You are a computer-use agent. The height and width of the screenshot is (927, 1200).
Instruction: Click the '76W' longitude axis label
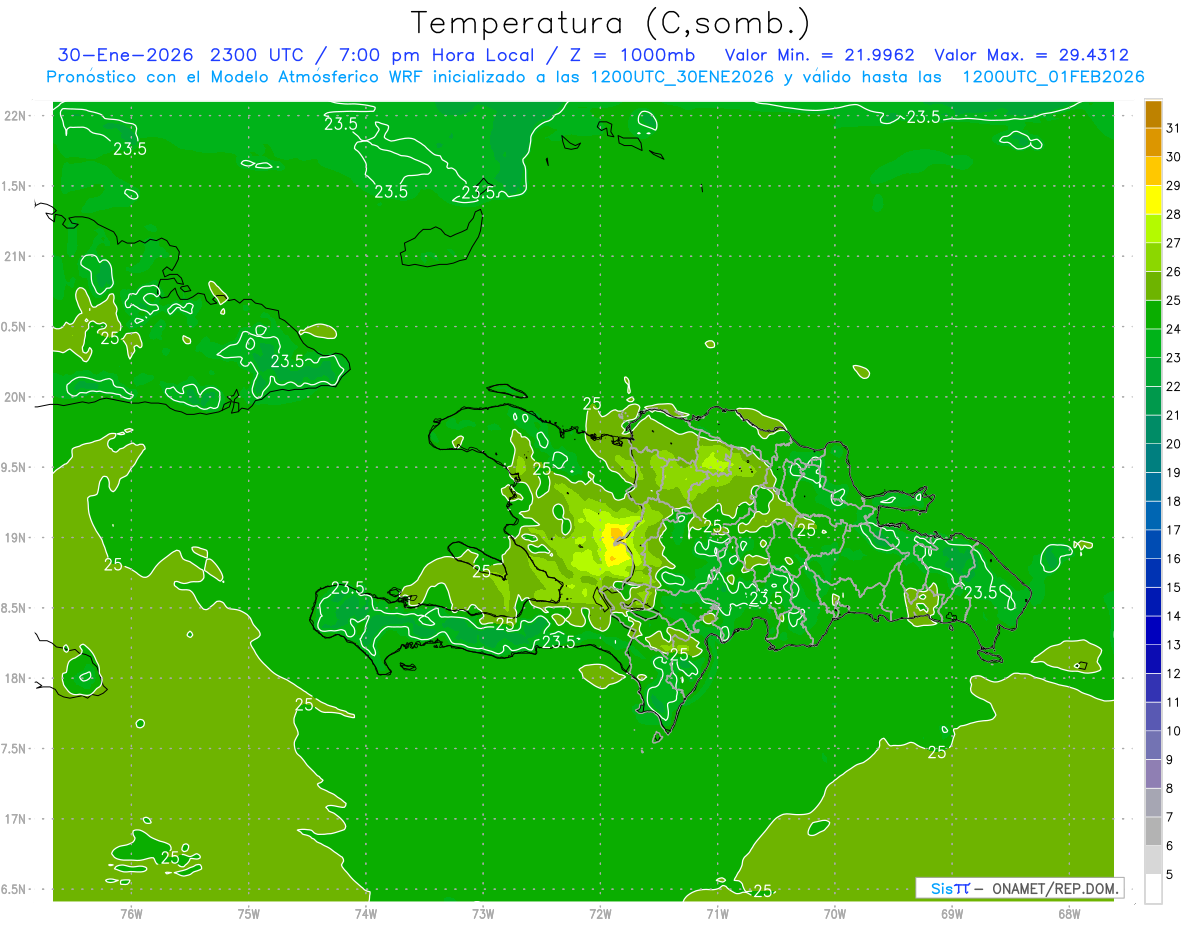pos(131,913)
